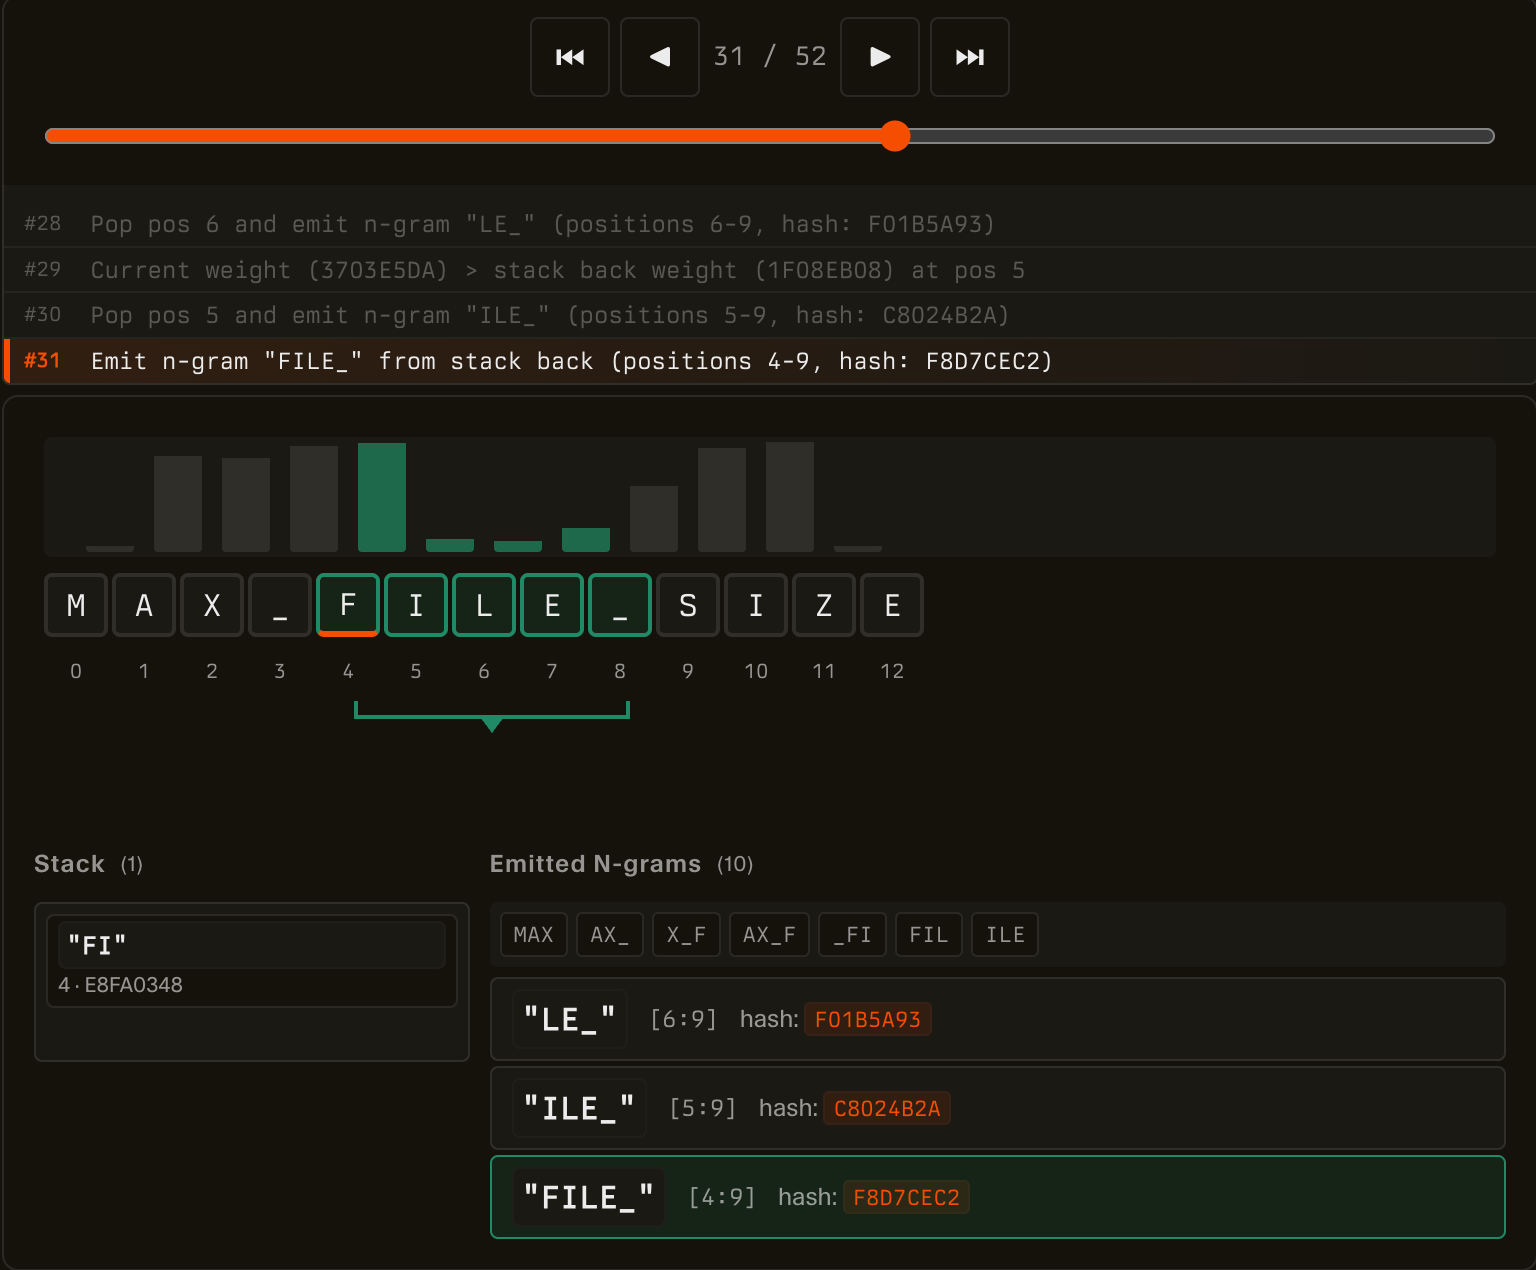Select the highlighted "FILE_" n-gram row
The width and height of the screenshot is (1536, 1270).
tap(998, 1197)
